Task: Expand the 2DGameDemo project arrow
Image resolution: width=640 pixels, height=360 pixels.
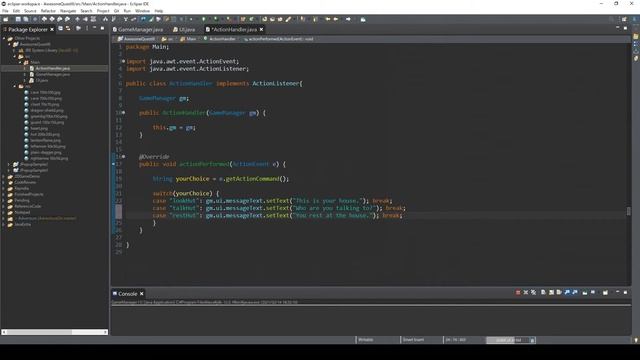Action: (4, 176)
